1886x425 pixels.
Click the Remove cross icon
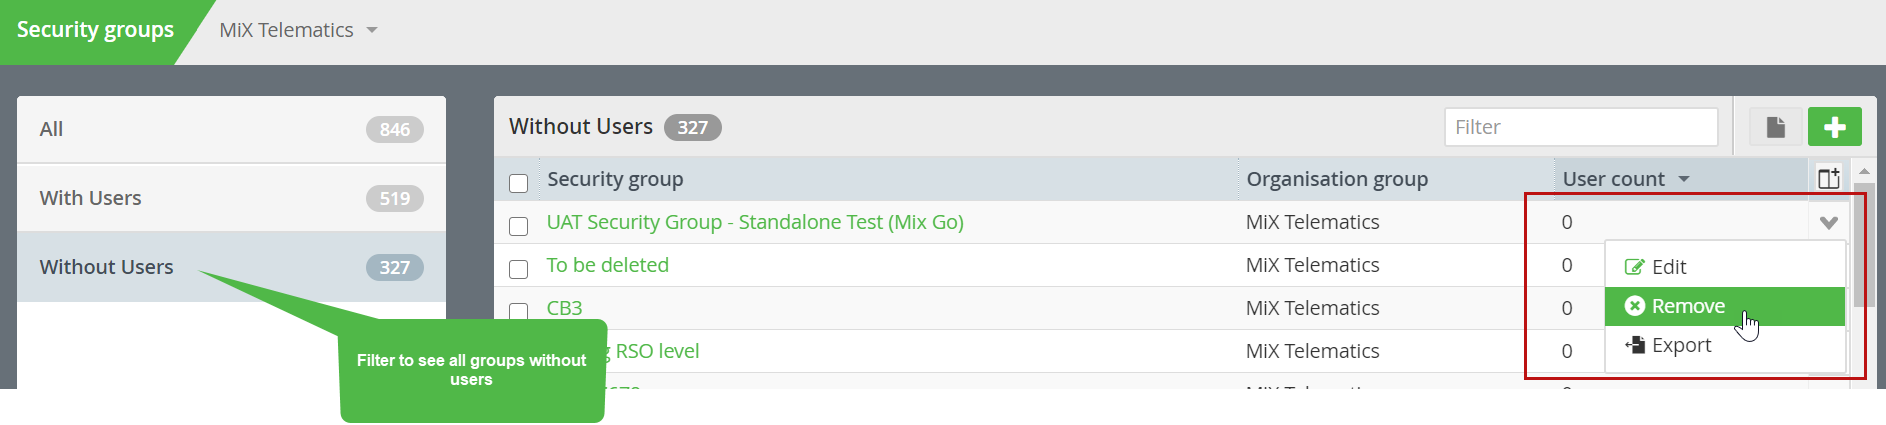pyautogui.click(x=1635, y=306)
